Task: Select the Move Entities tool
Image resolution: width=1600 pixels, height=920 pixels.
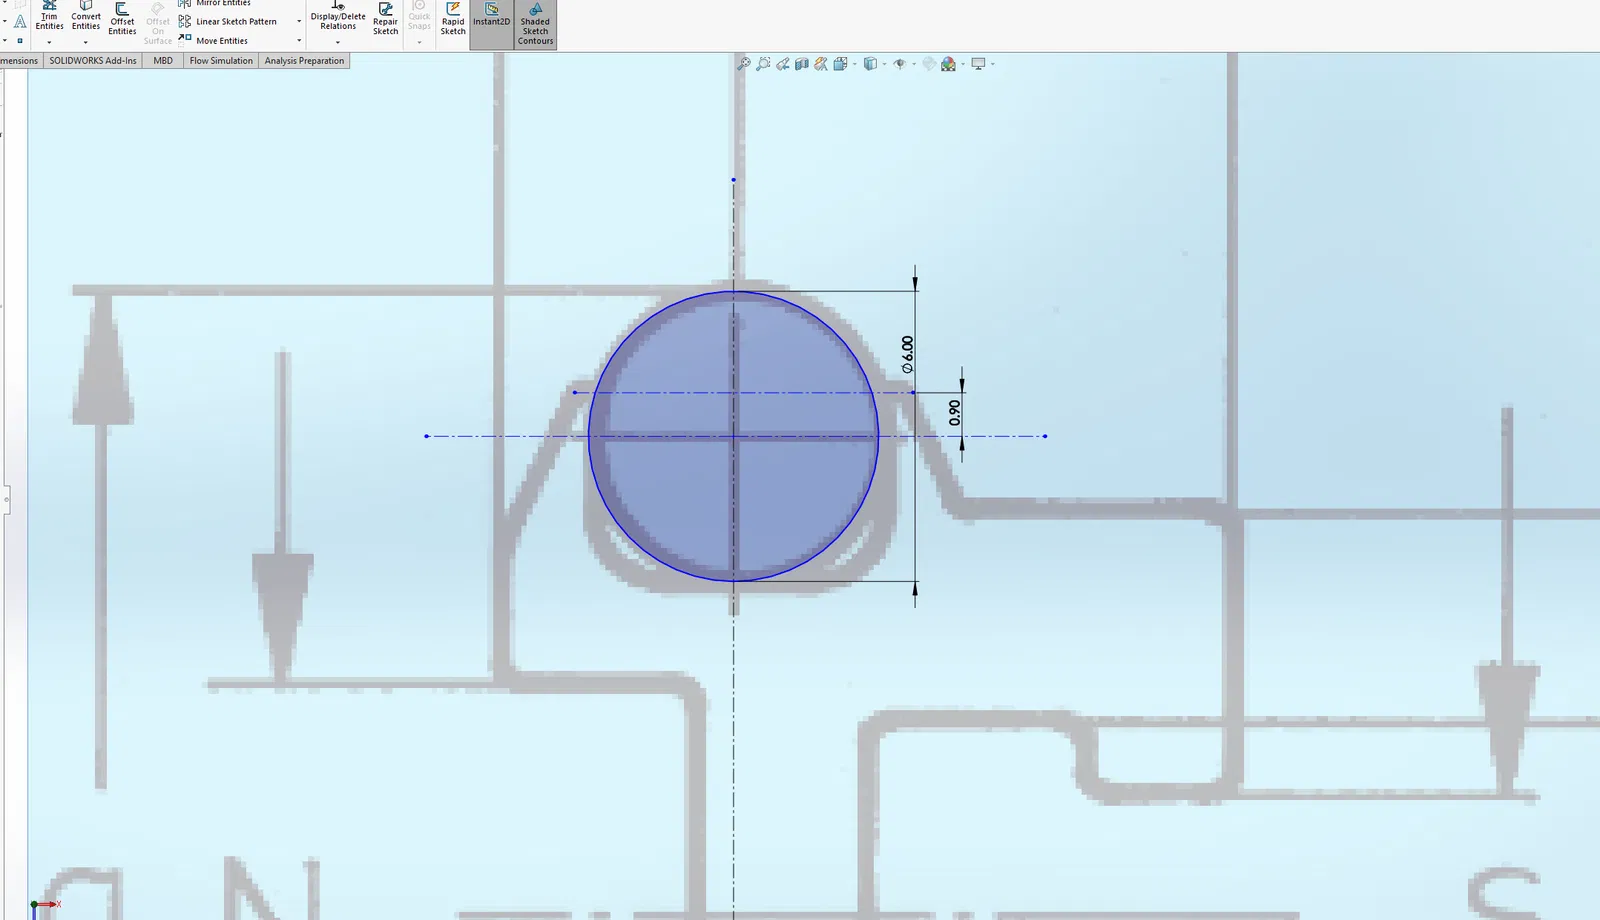Action: pos(214,41)
